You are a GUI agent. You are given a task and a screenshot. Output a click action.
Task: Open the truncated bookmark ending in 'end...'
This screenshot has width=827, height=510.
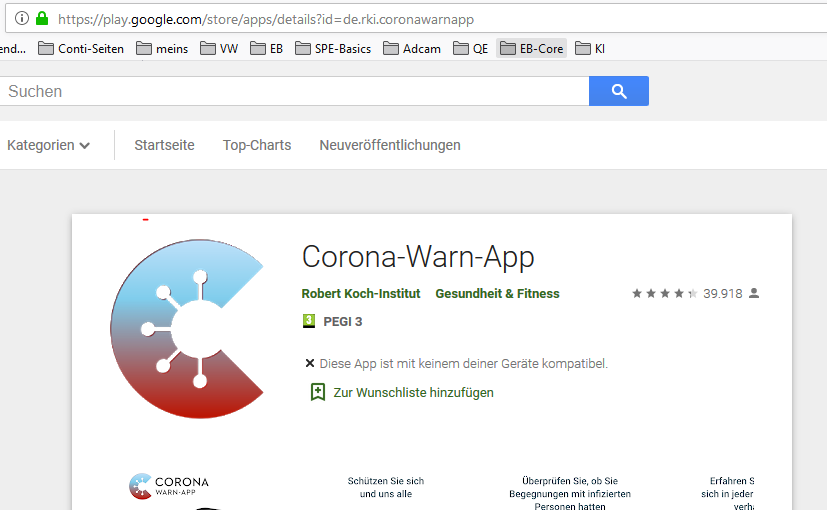coord(13,49)
